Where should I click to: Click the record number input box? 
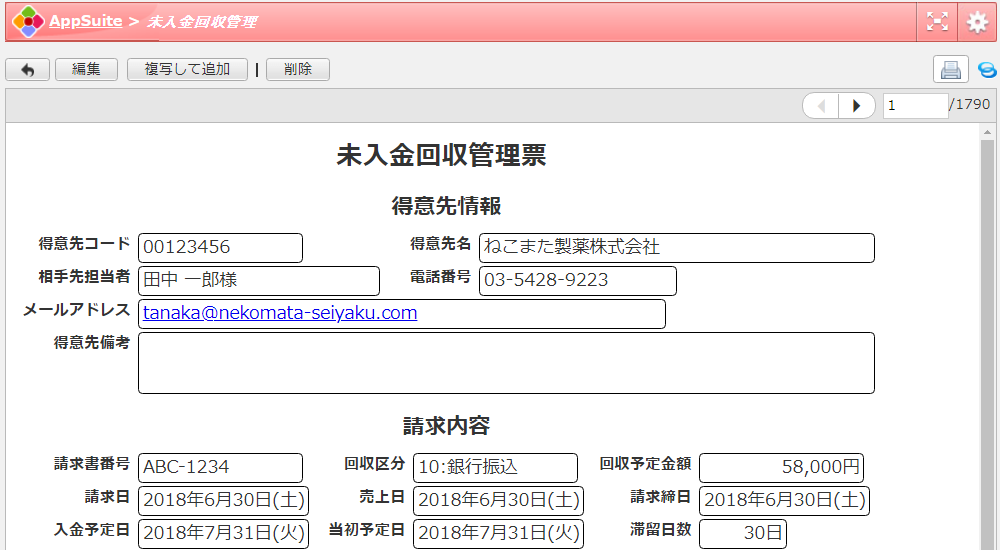tap(914, 105)
